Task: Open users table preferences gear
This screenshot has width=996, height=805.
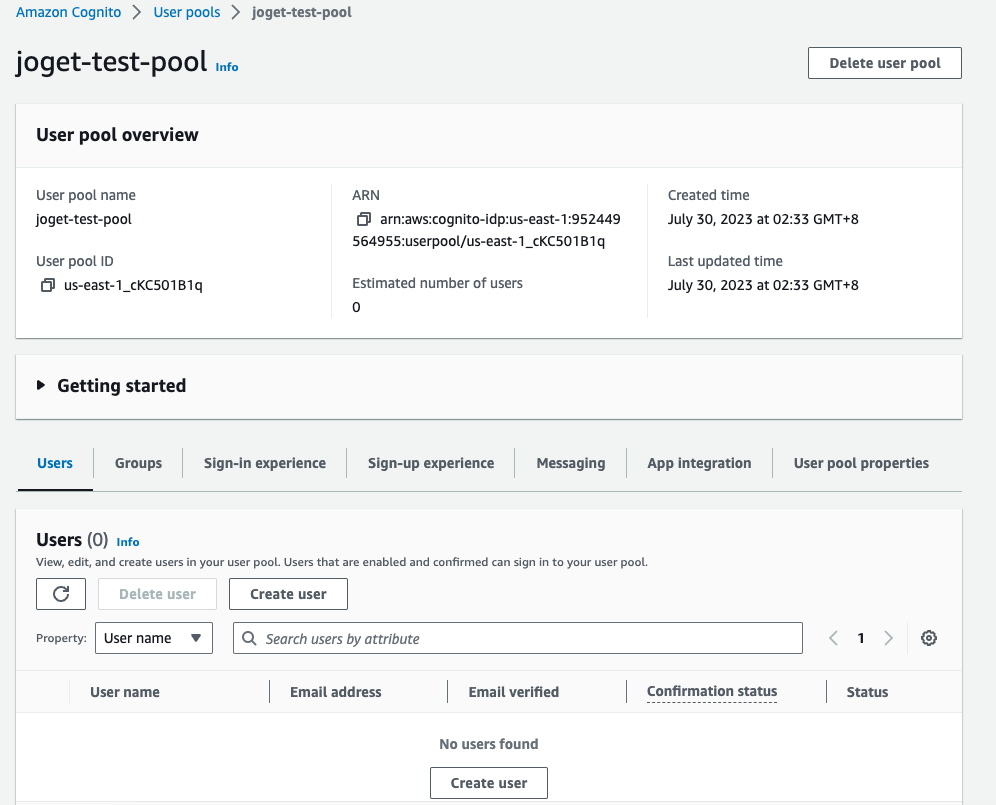Action: pos(929,638)
